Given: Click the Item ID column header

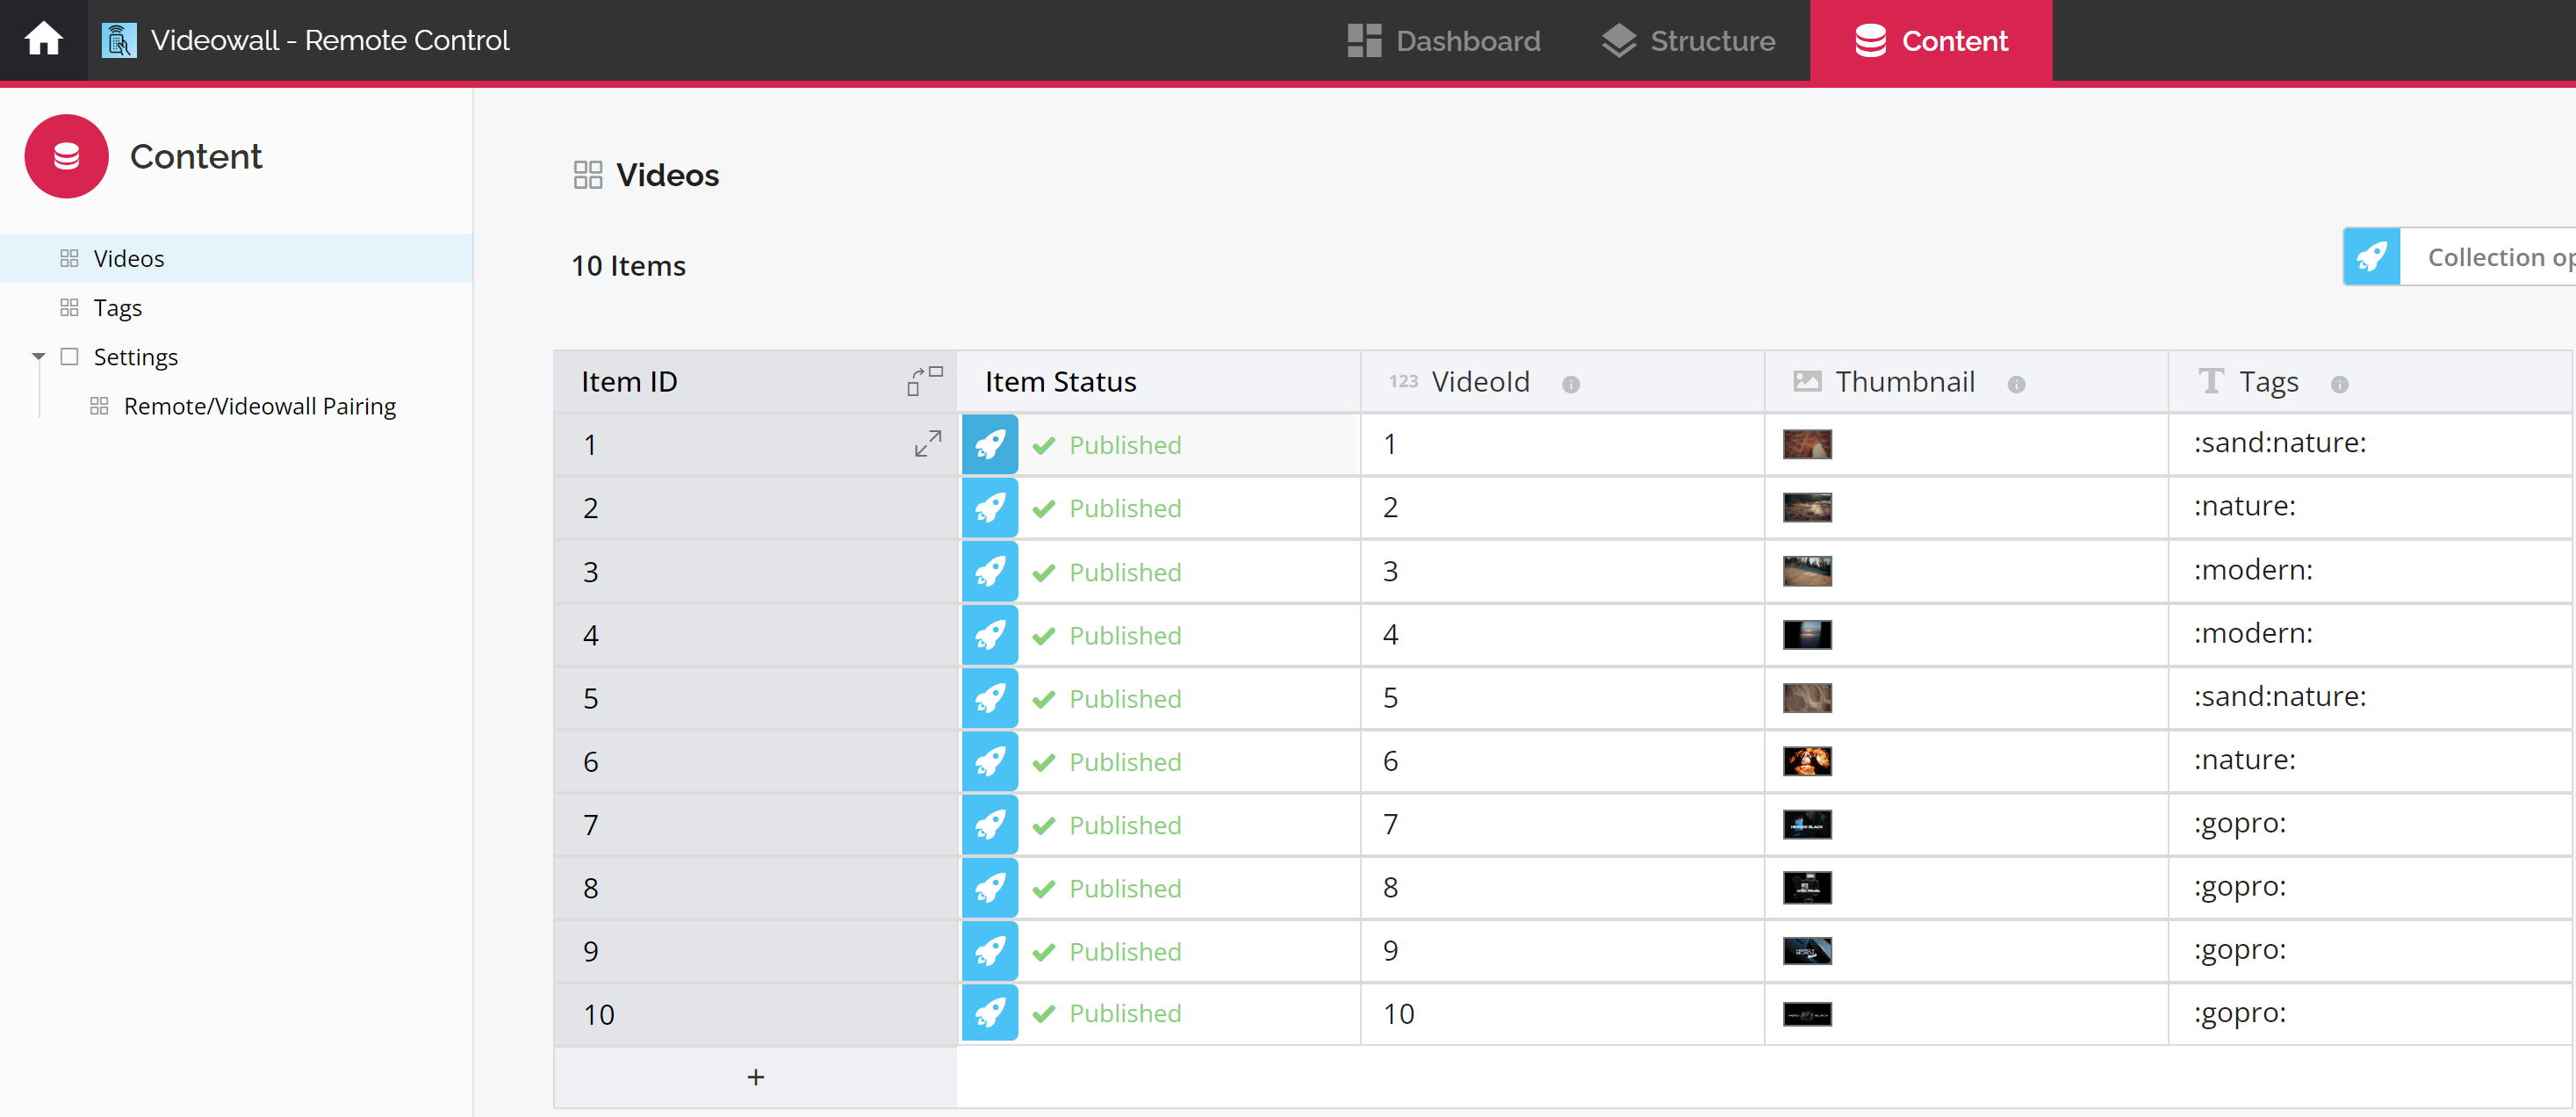Looking at the screenshot, I should (755, 381).
